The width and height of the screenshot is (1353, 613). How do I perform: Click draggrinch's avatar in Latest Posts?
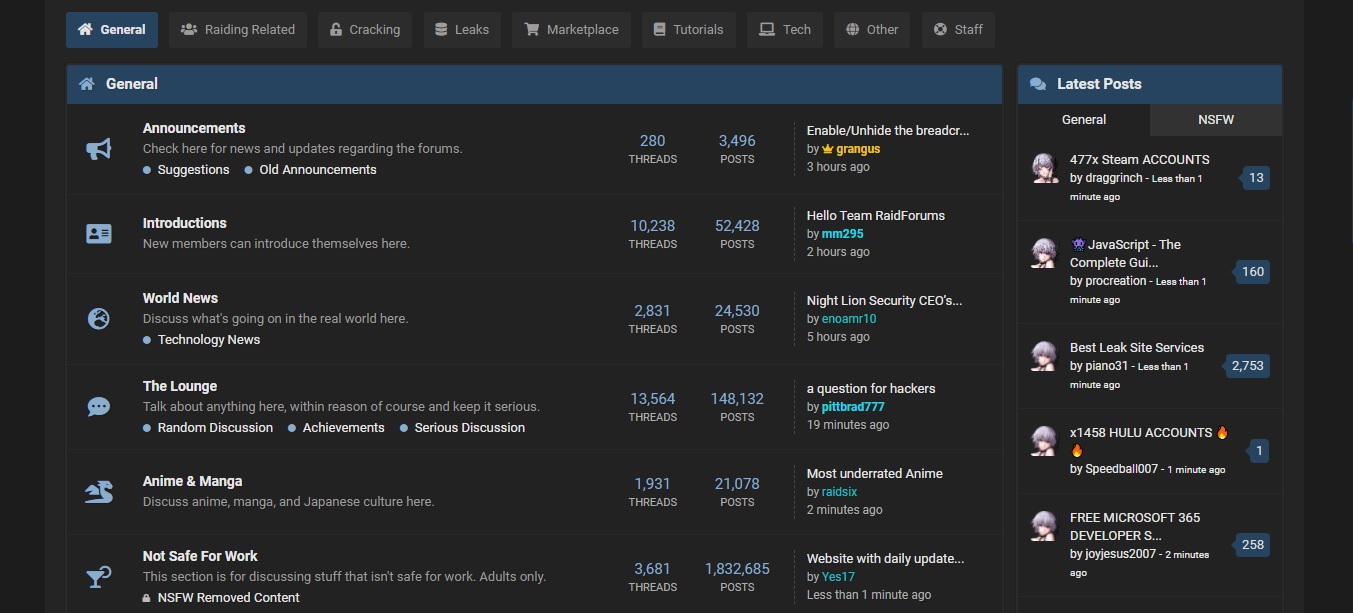(x=1044, y=168)
